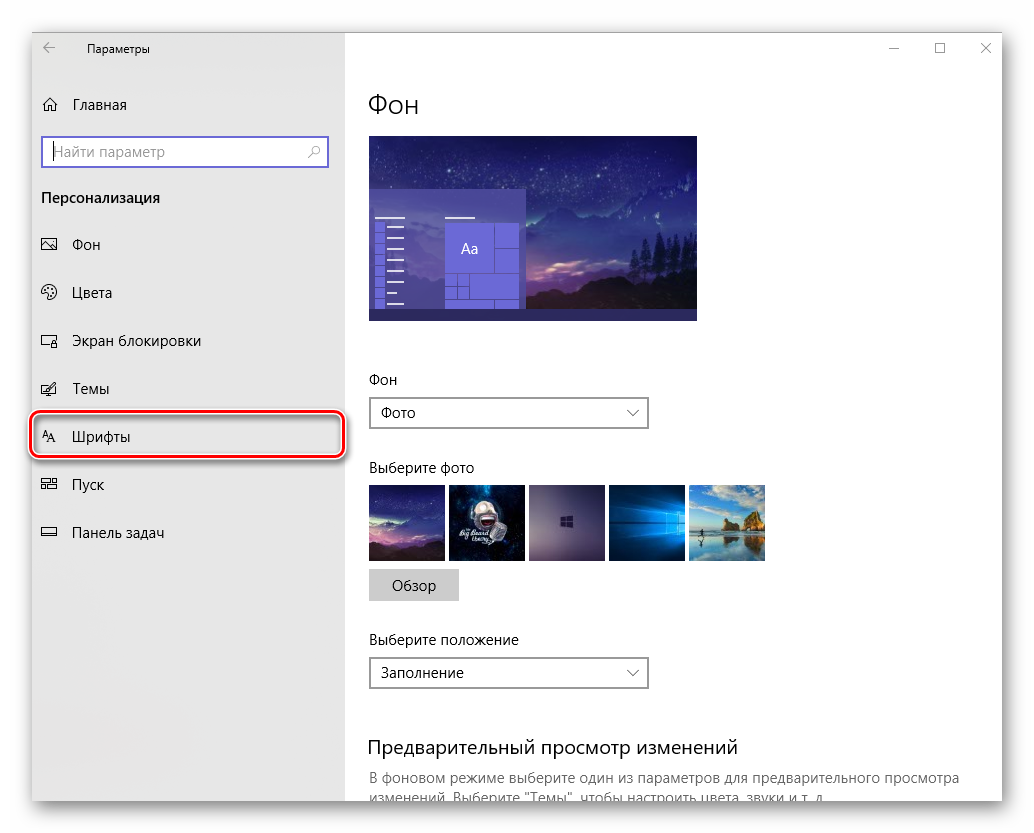
Task: Click the Выберите фото label
Action: [x=421, y=468]
